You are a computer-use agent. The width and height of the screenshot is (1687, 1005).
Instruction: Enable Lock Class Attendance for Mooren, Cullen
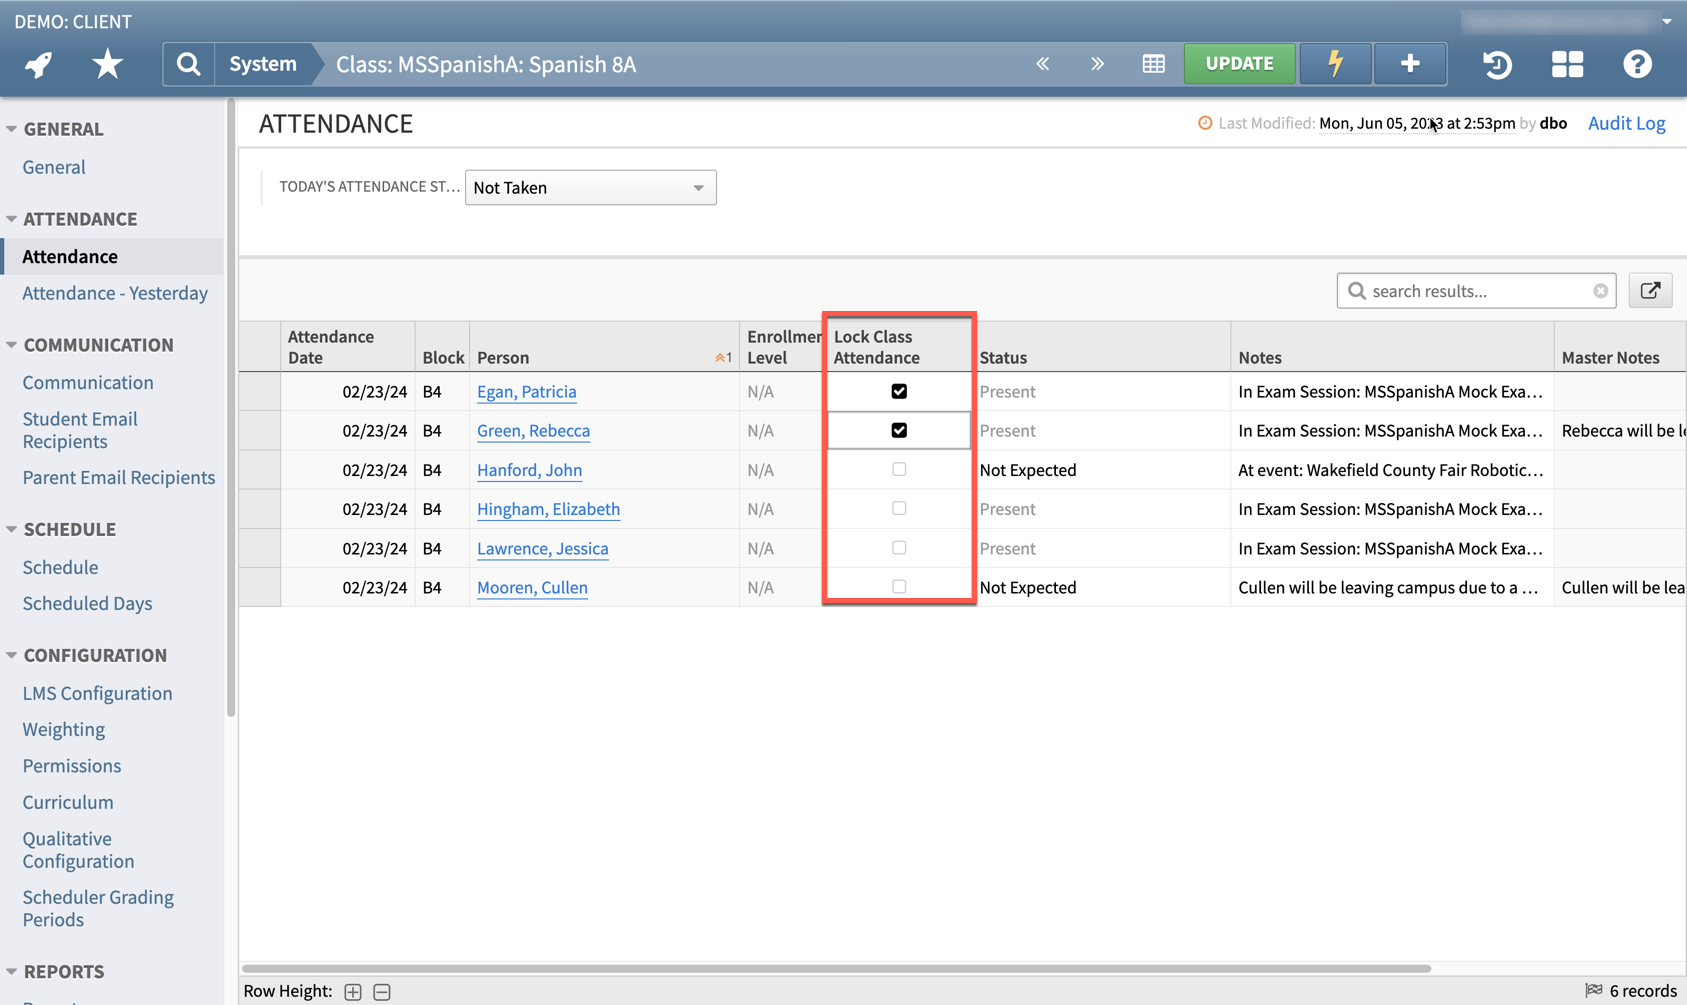pos(899,586)
